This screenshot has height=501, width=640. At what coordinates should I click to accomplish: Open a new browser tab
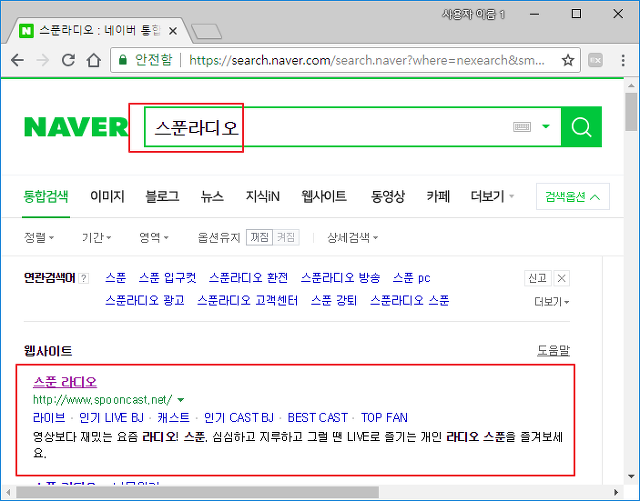(207, 31)
